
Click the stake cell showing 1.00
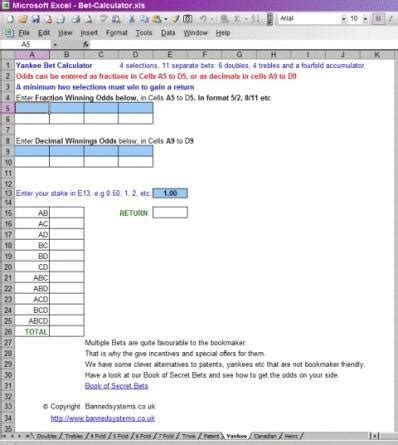(170, 193)
